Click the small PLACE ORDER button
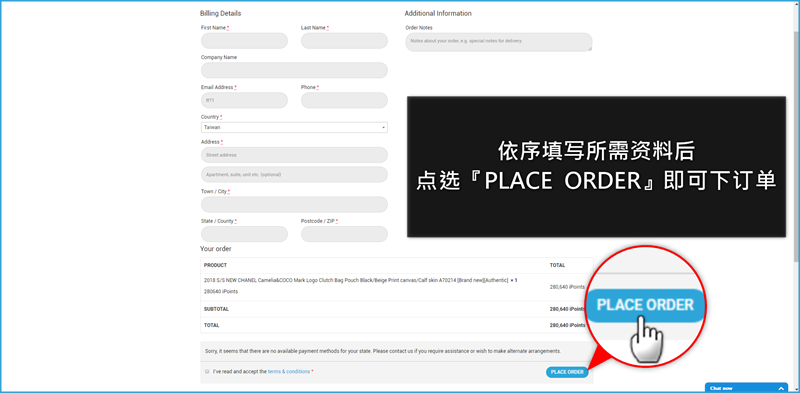The width and height of the screenshot is (800, 393). tap(567, 372)
